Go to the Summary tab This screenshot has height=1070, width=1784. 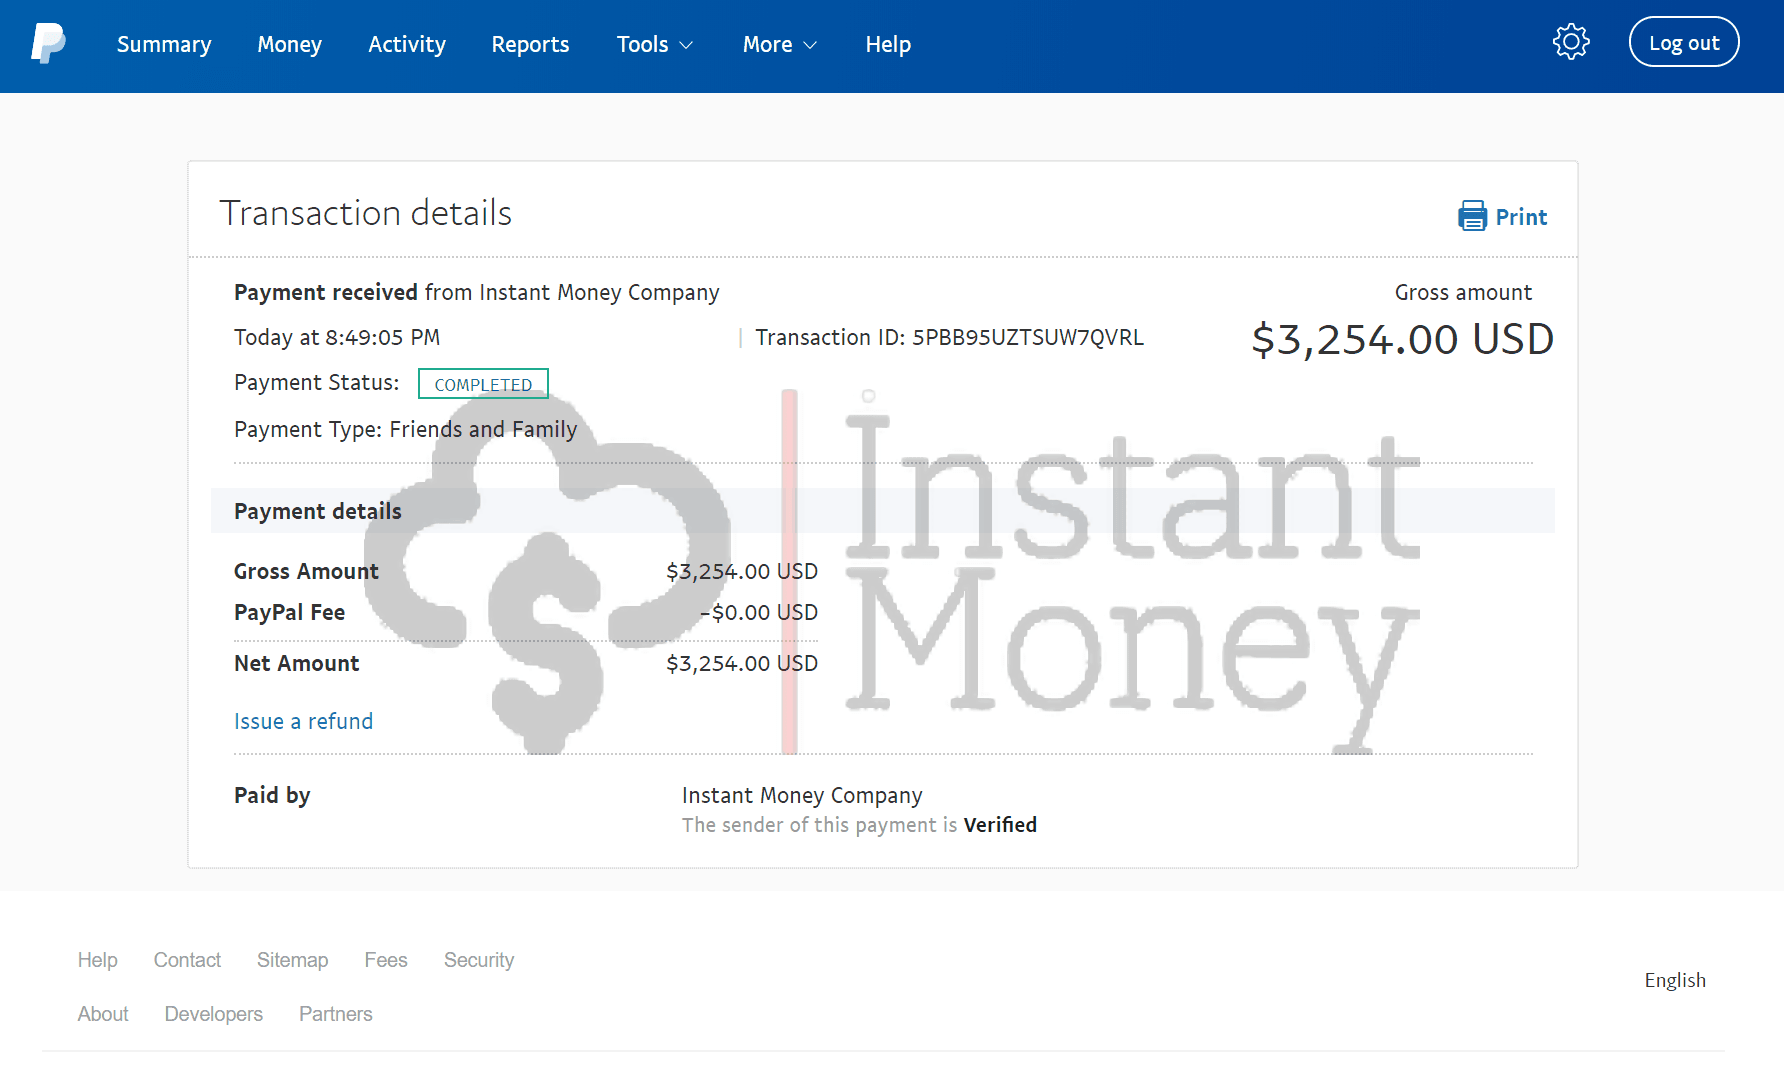click(x=164, y=44)
